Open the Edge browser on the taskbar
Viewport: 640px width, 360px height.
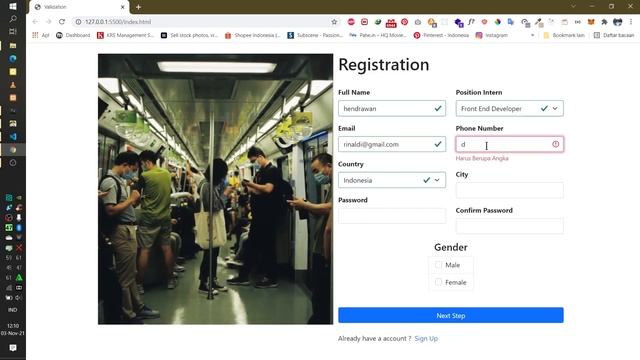pos(13,58)
